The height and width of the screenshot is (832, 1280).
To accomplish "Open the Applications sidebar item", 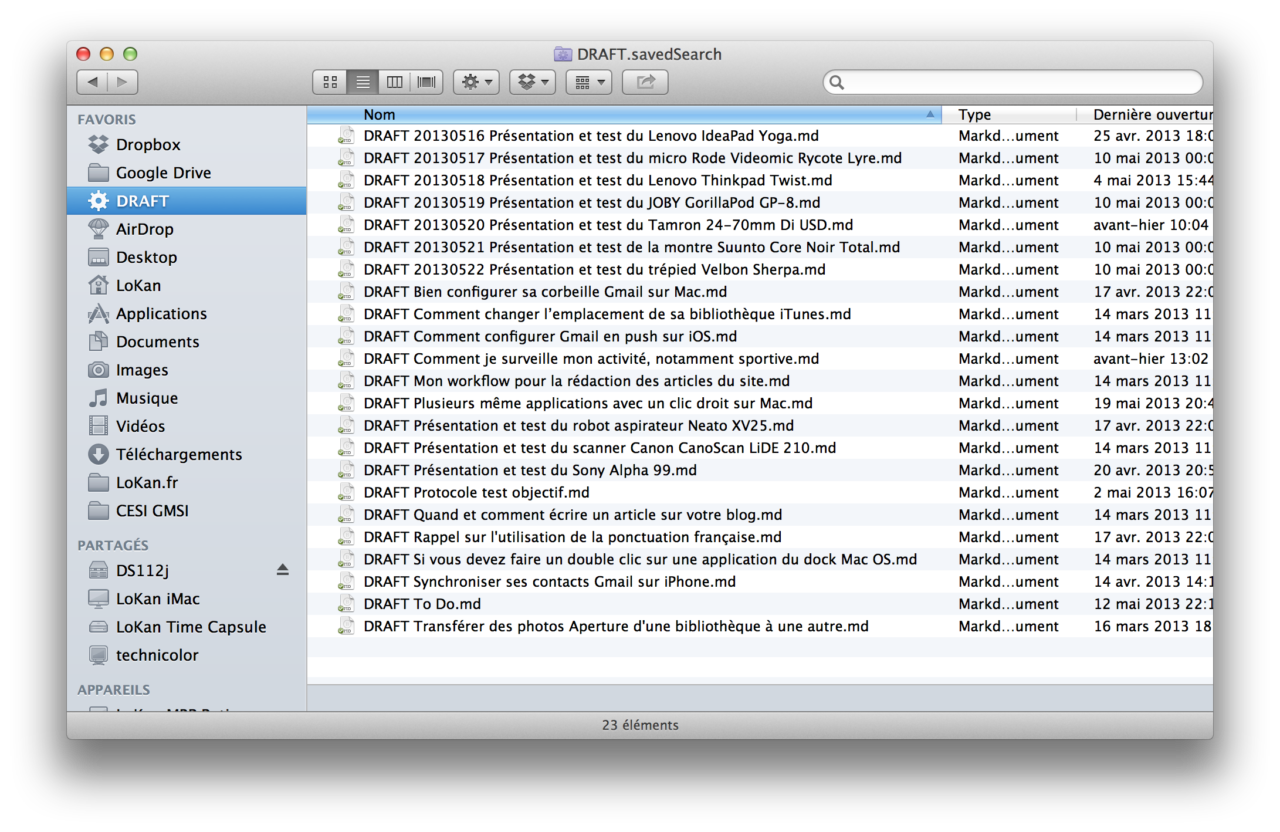I will pos(161,313).
